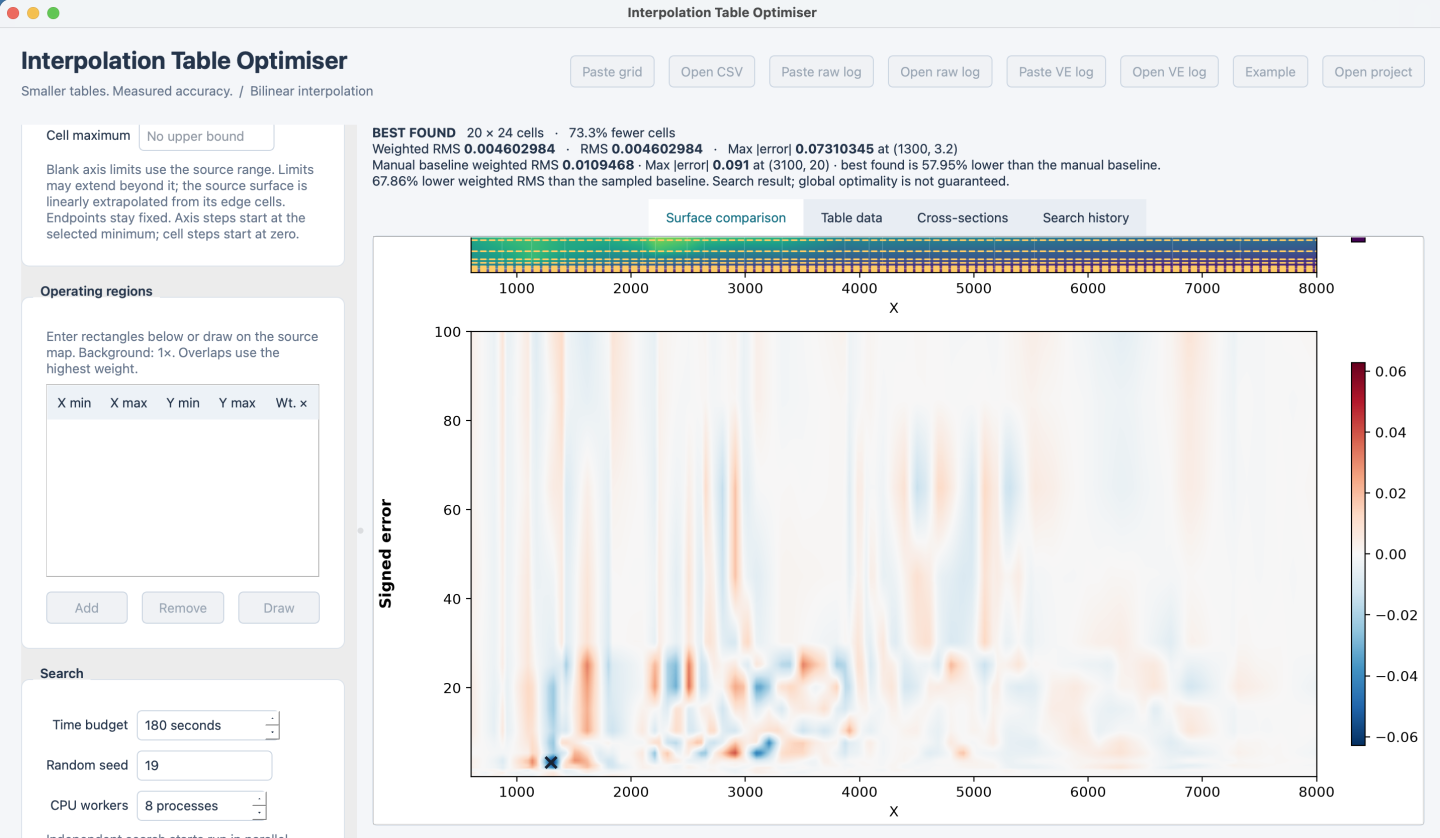1440x838 pixels.
Task: Switch to the Surface comparison tab
Action: 726,218
